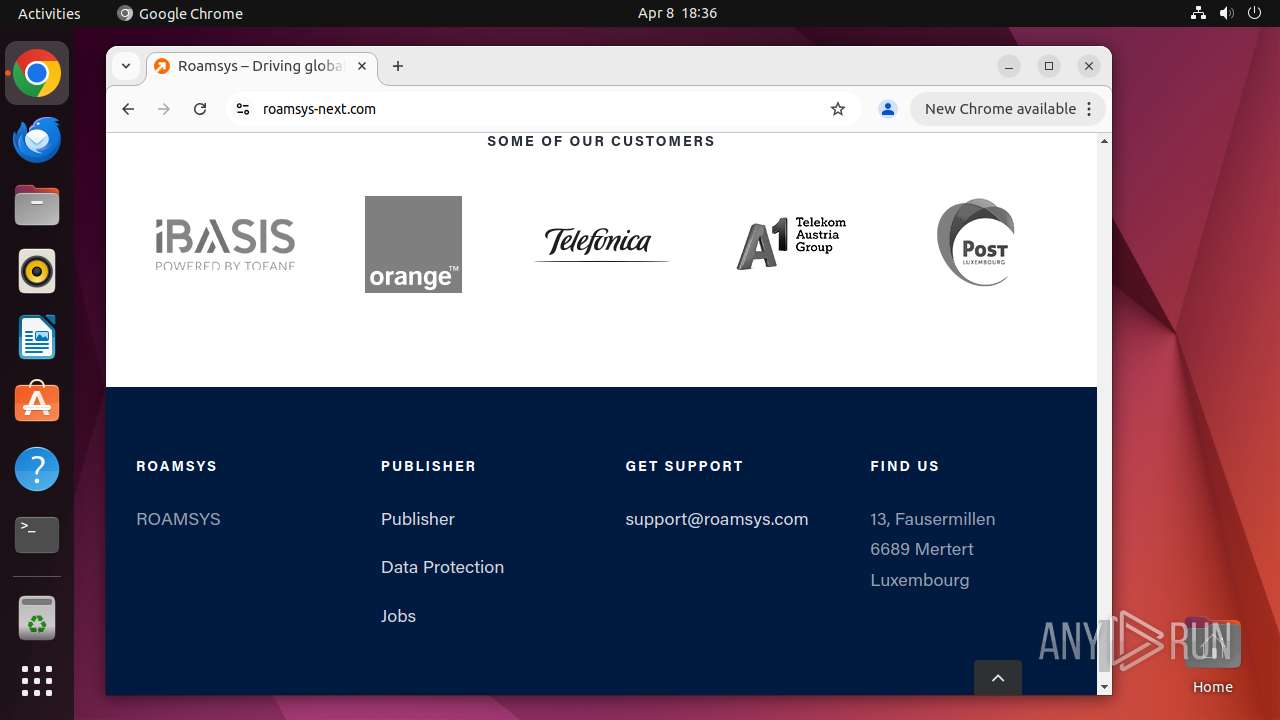This screenshot has width=1280, height=720.
Task: Launch Google Chrome from the dock
Action: pyautogui.click(x=37, y=74)
